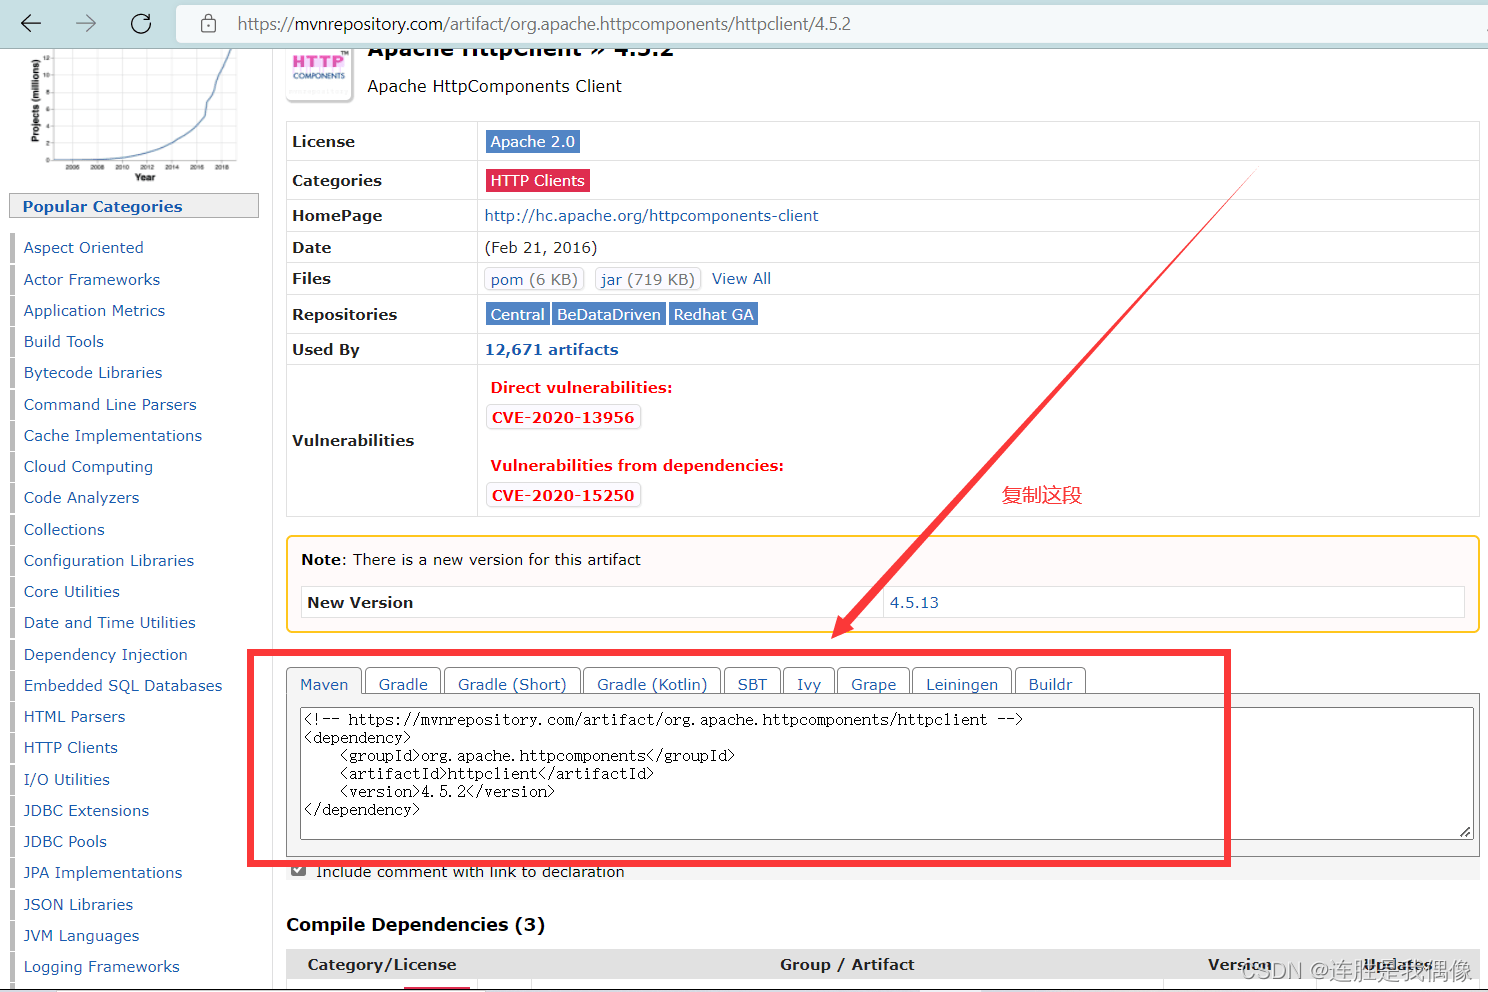Select the Ivy tab
Viewport: 1488px width, 992px height.
click(809, 684)
